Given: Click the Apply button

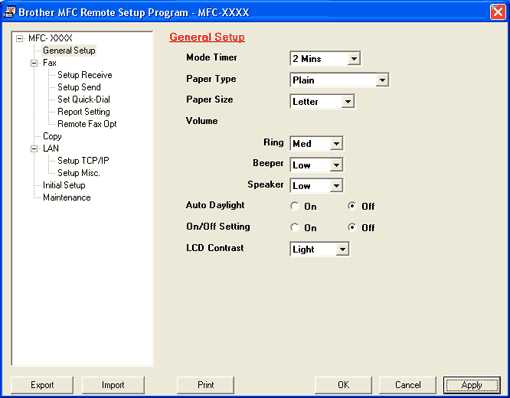Looking at the screenshot, I should (x=472, y=385).
